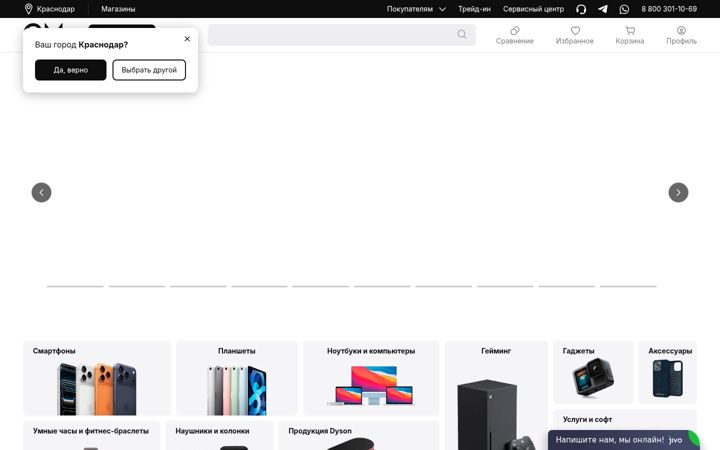
Task: Select the fifth banner slide indicator
Action: tap(321, 286)
